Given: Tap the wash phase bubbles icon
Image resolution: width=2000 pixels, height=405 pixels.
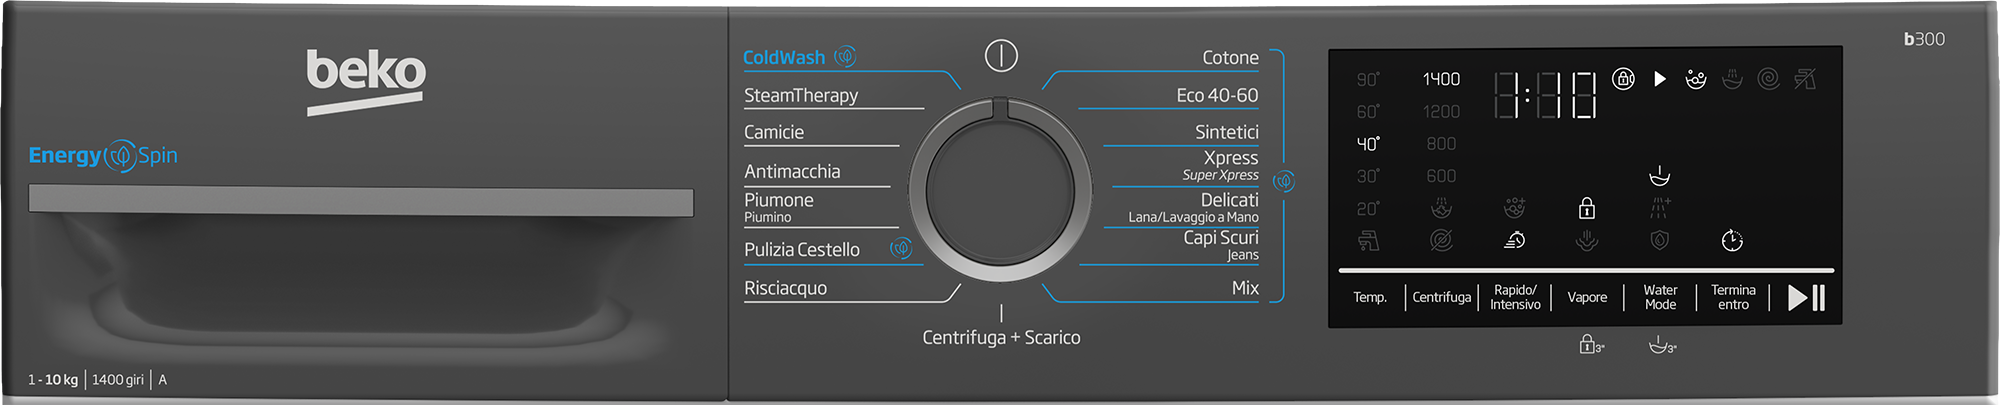Looking at the screenshot, I should [x=1696, y=79].
